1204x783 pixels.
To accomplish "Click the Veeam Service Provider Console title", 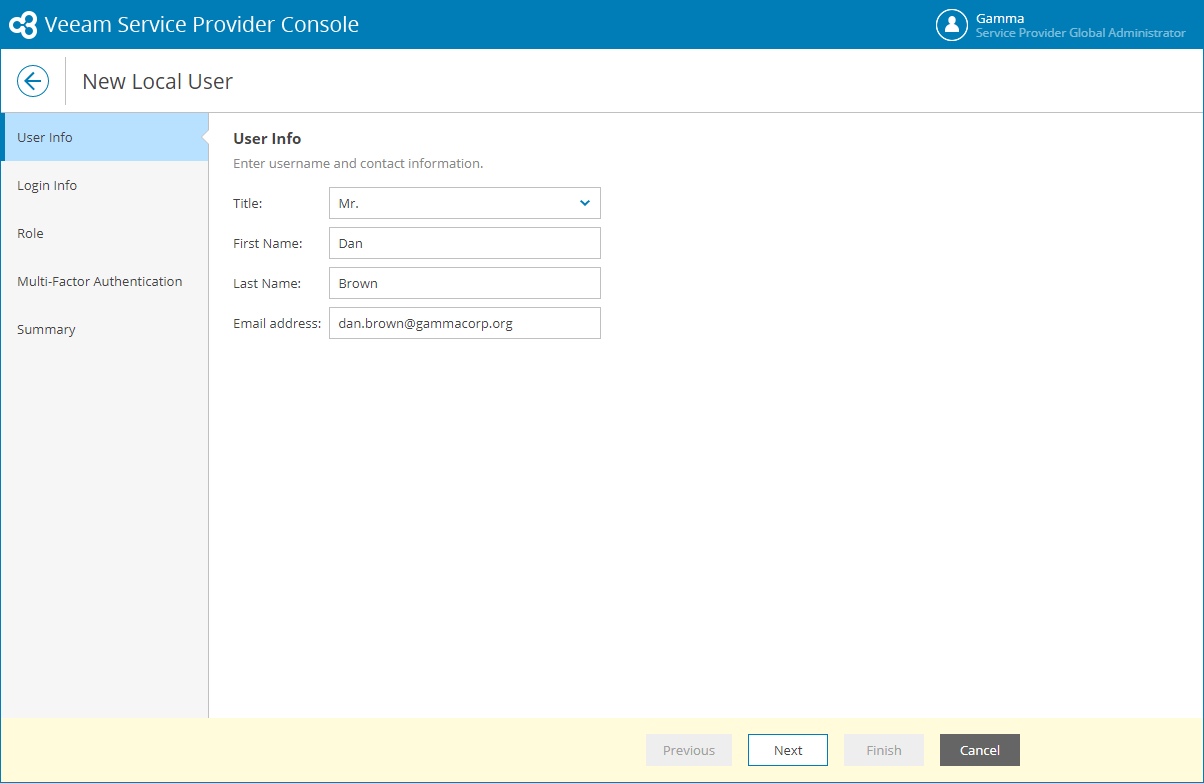I will (x=201, y=25).
